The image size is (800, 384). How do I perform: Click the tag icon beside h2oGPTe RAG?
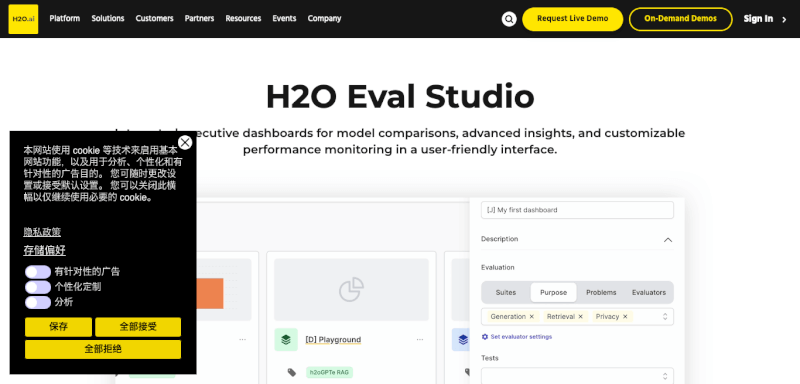pyautogui.click(x=292, y=372)
